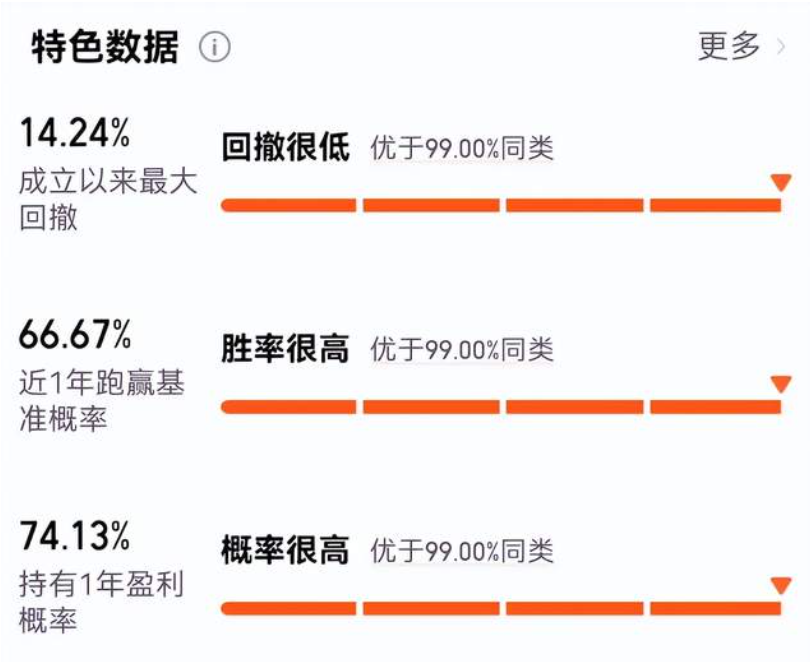The height and width of the screenshot is (662, 810).
Task: Tap 优于99.00%同类 text beside 胜率很高
Action: pos(462,350)
